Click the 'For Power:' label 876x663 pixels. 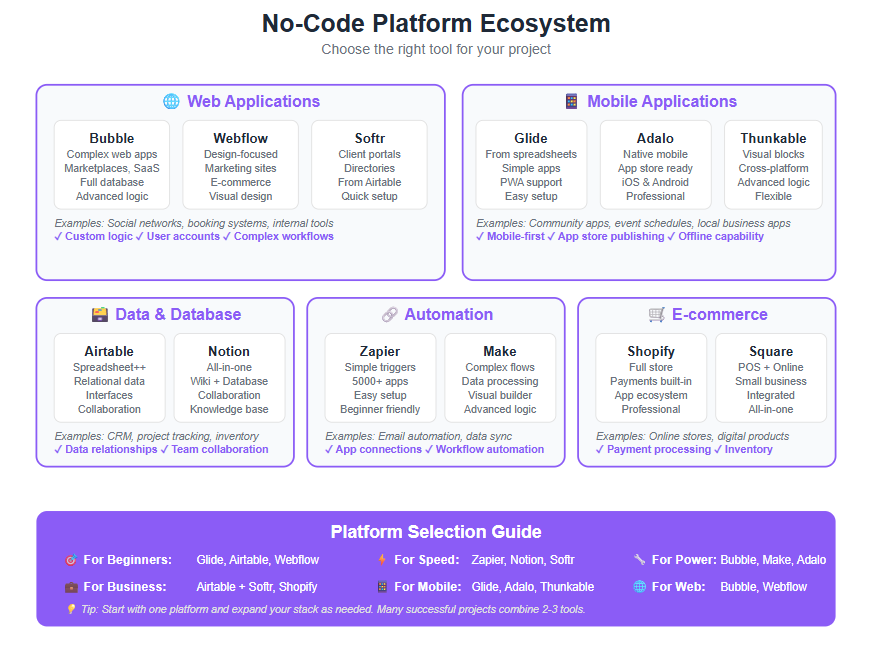(x=684, y=560)
